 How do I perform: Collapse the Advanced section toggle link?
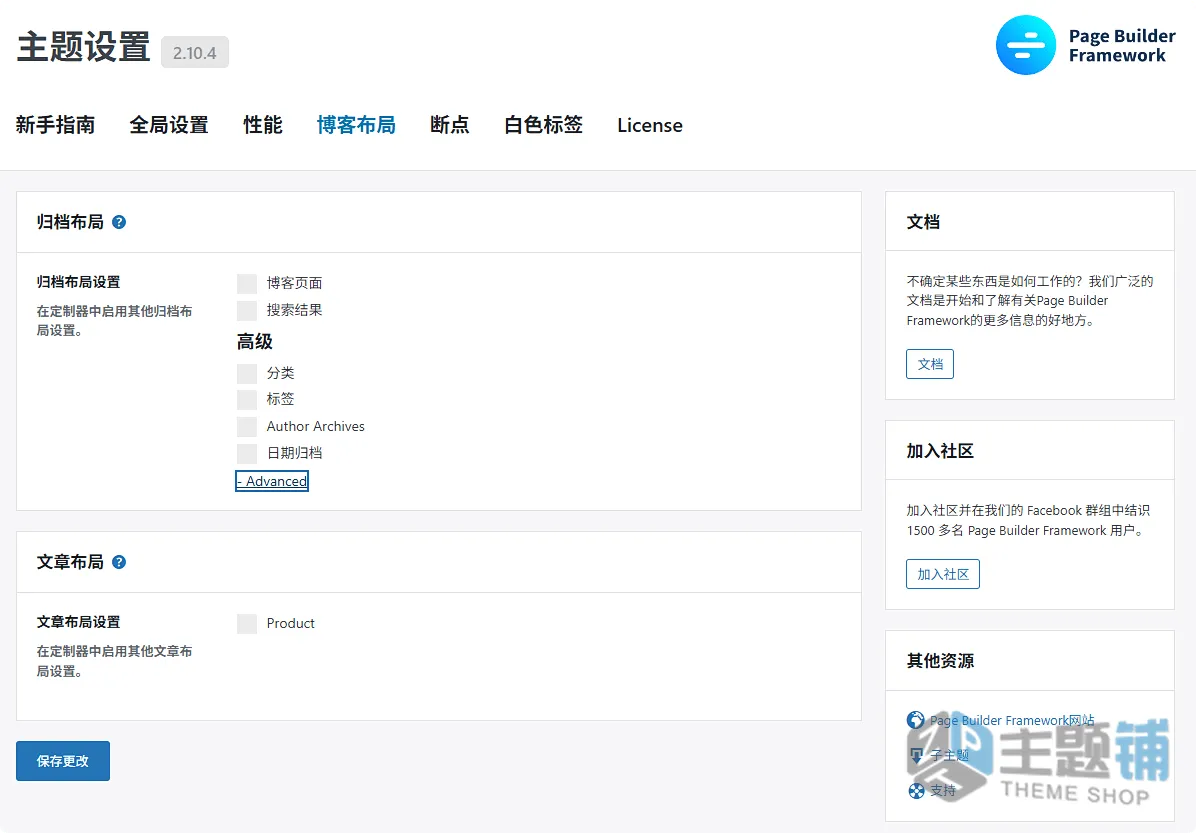(x=272, y=481)
